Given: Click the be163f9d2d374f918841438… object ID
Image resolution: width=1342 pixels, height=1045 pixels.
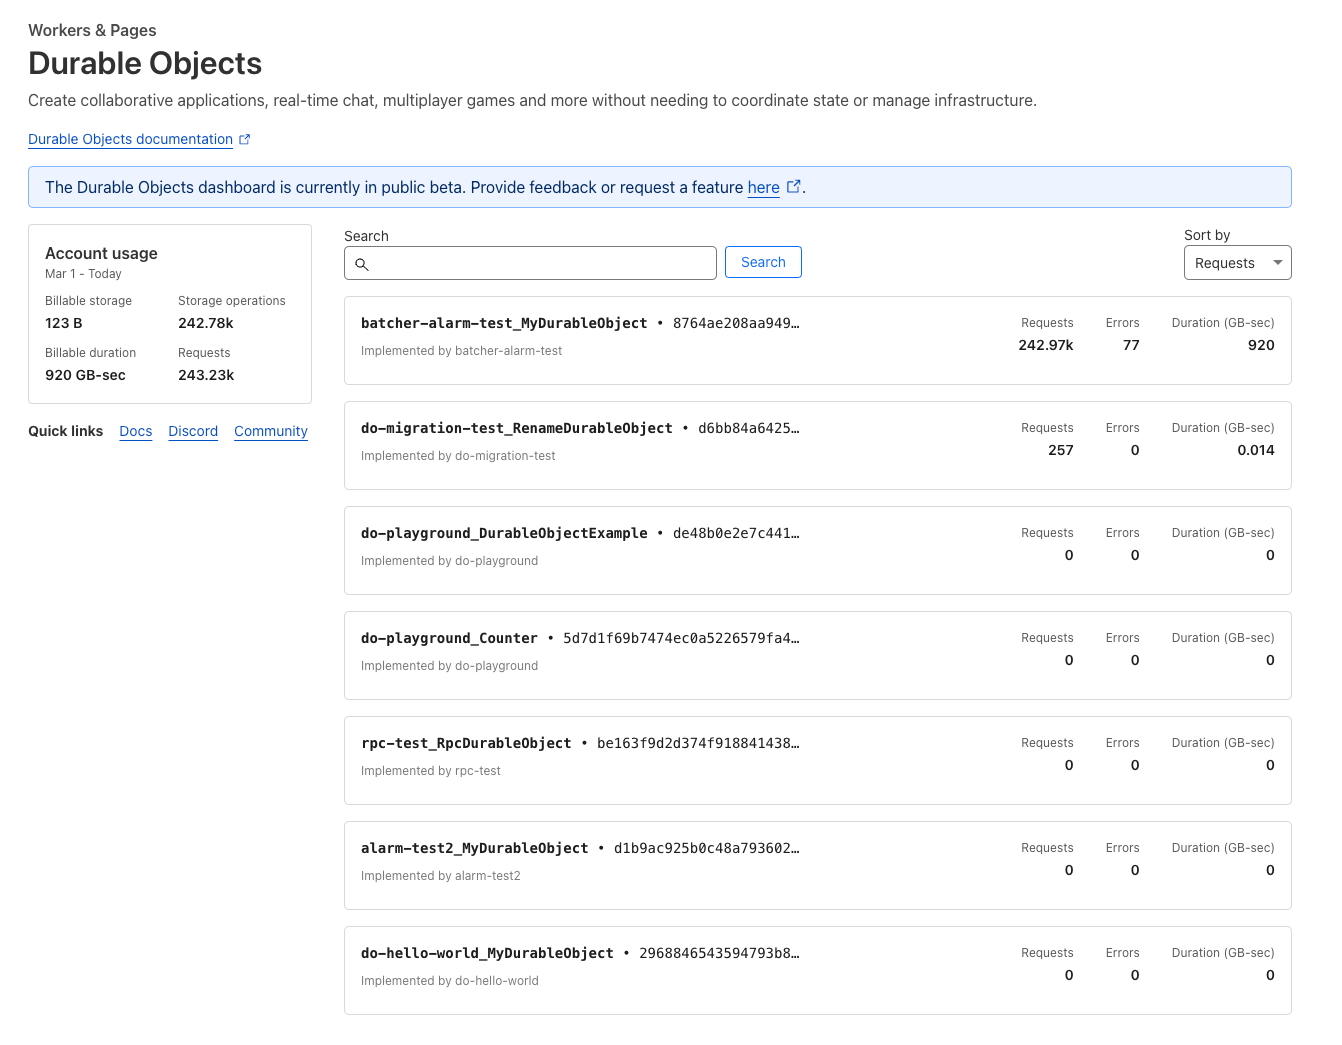Looking at the screenshot, I should pyautogui.click(x=698, y=743).
